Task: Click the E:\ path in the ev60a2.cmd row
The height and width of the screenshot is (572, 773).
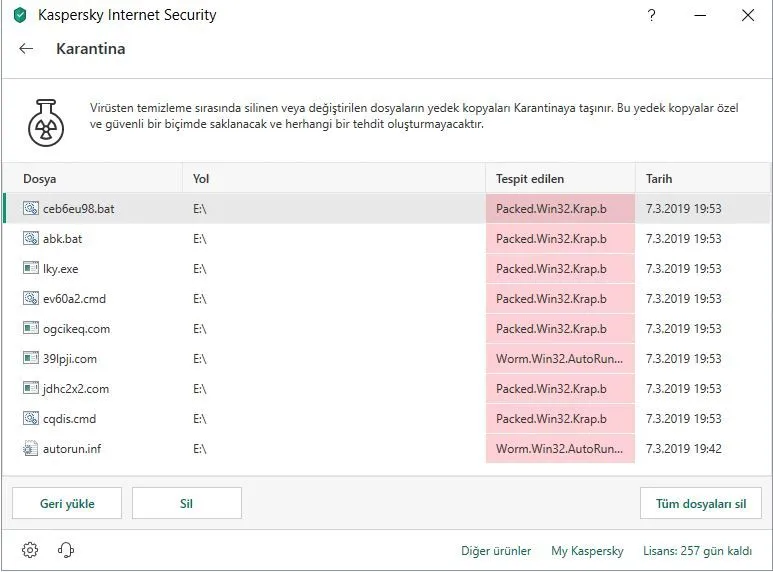Action: click(200, 299)
